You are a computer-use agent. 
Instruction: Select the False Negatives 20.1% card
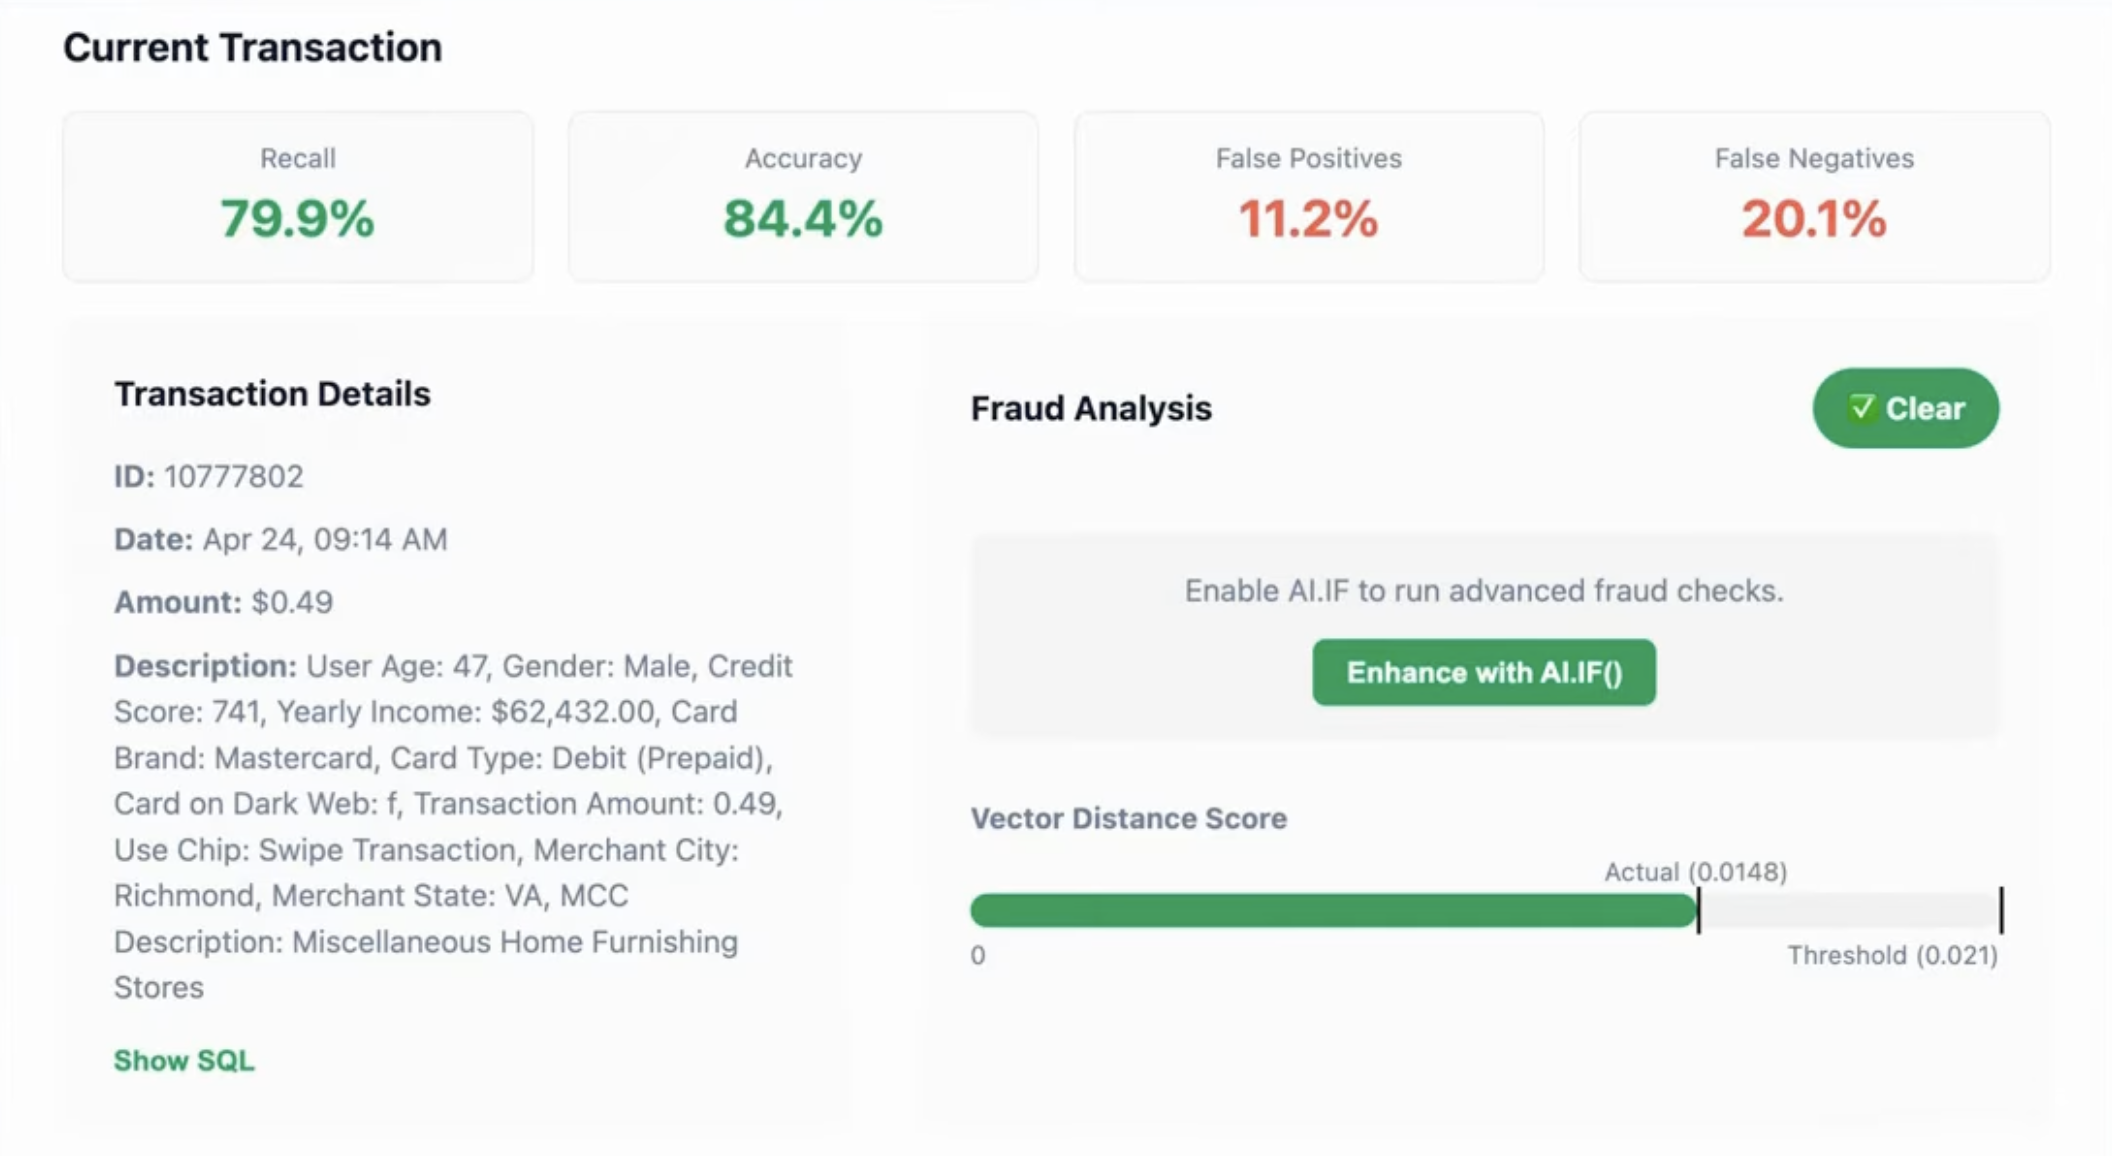tap(1814, 196)
